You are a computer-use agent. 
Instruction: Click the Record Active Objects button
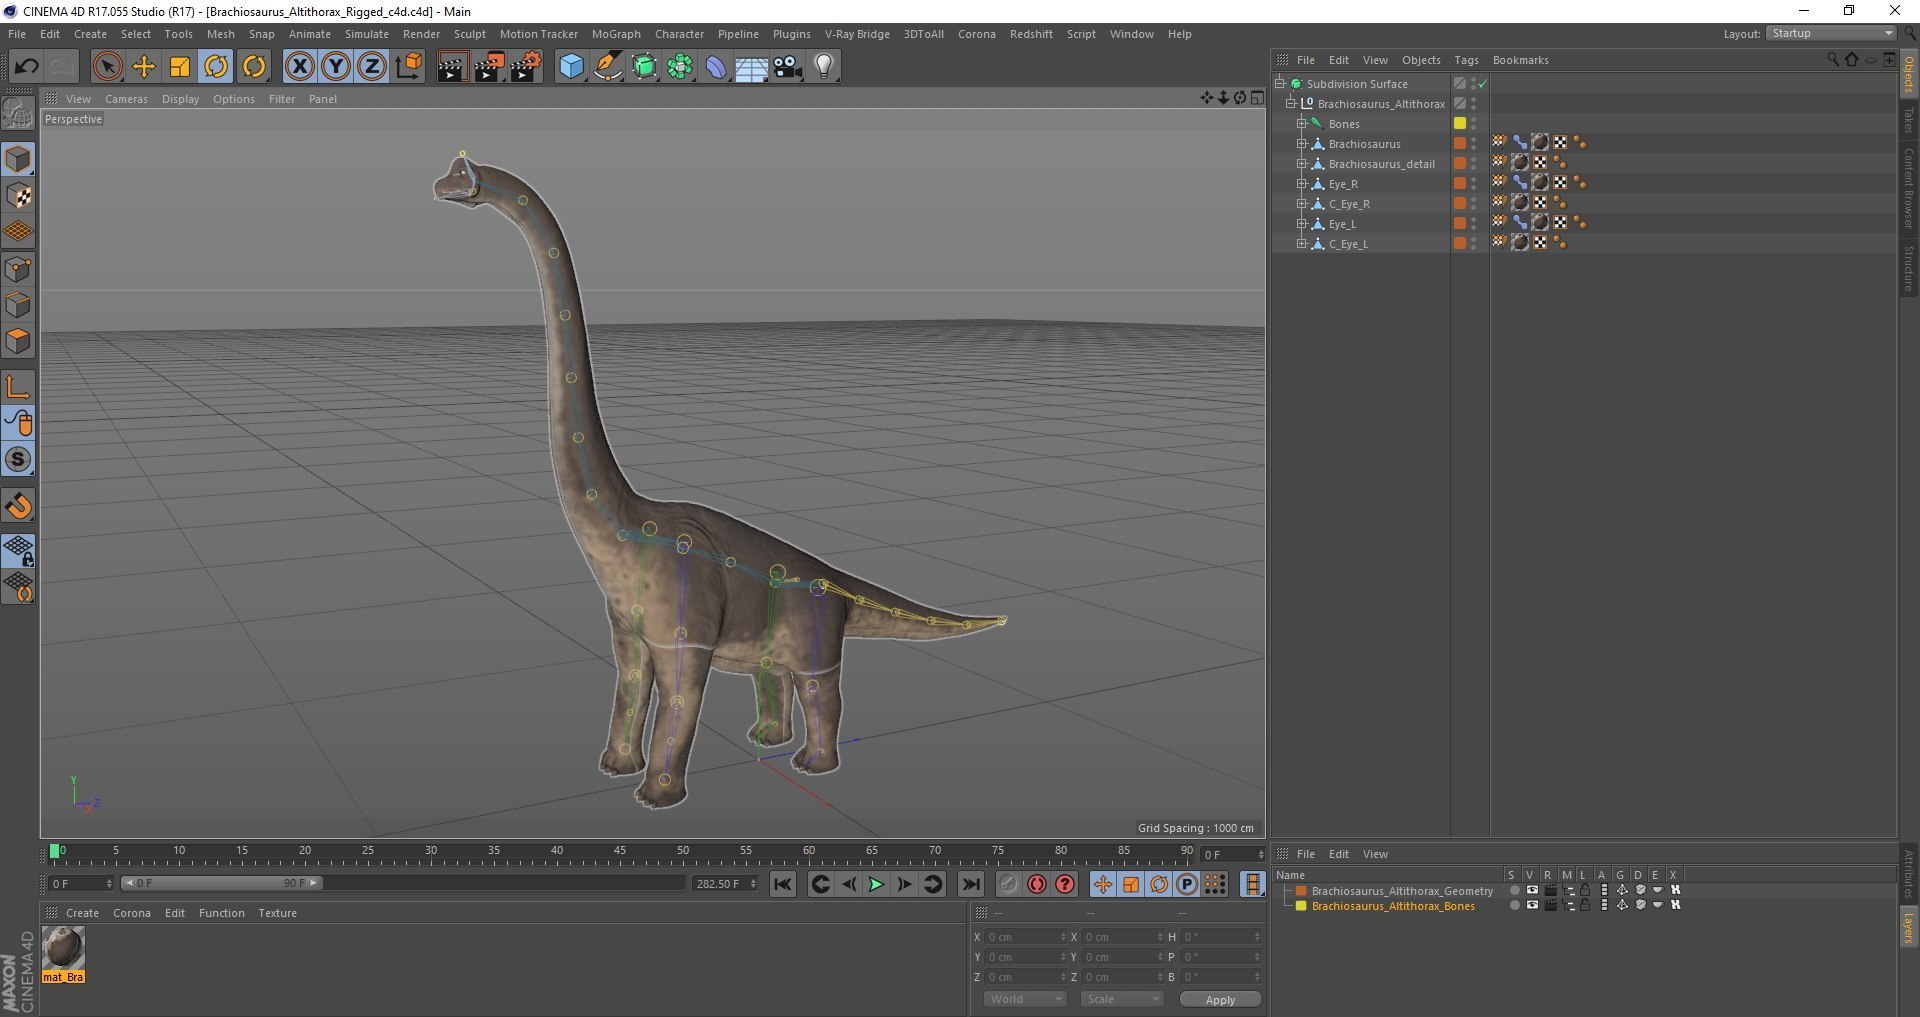pyautogui.click(x=1009, y=884)
